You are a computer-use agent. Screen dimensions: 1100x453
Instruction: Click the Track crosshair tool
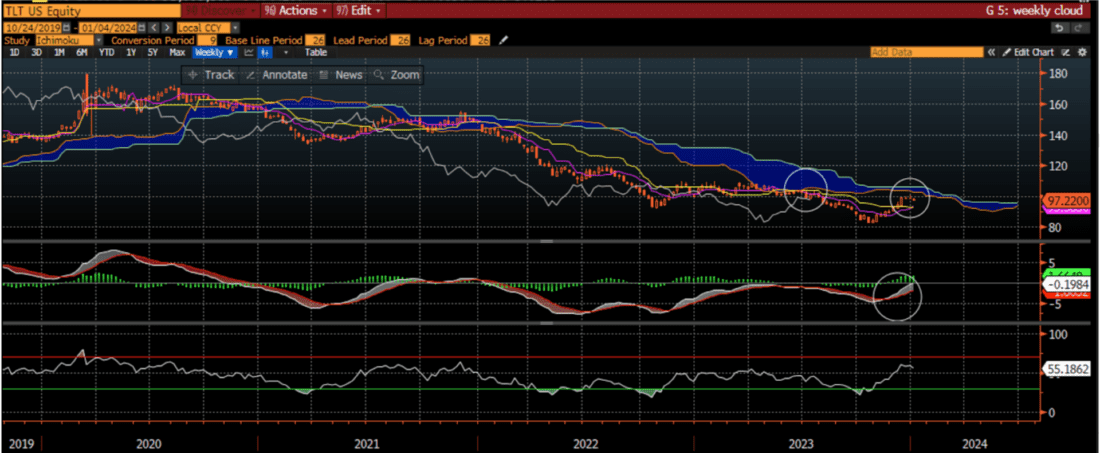click(210, 75)
